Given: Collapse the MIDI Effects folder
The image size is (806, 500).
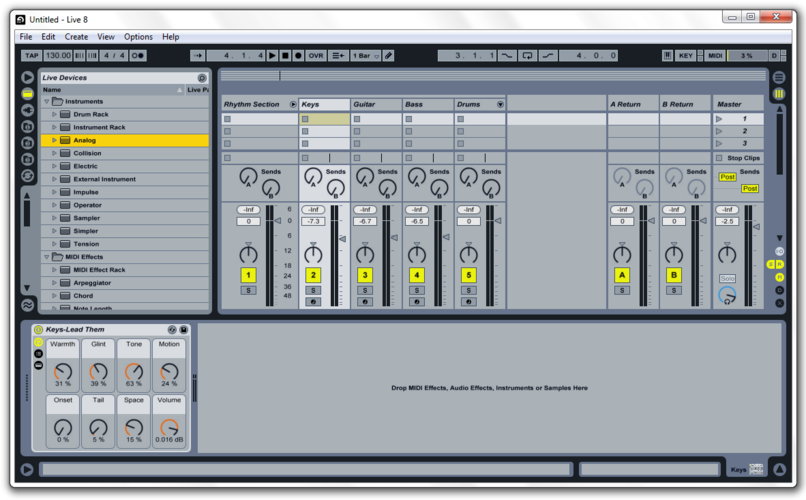Looking at the screenshot, I should click(47, 257).
